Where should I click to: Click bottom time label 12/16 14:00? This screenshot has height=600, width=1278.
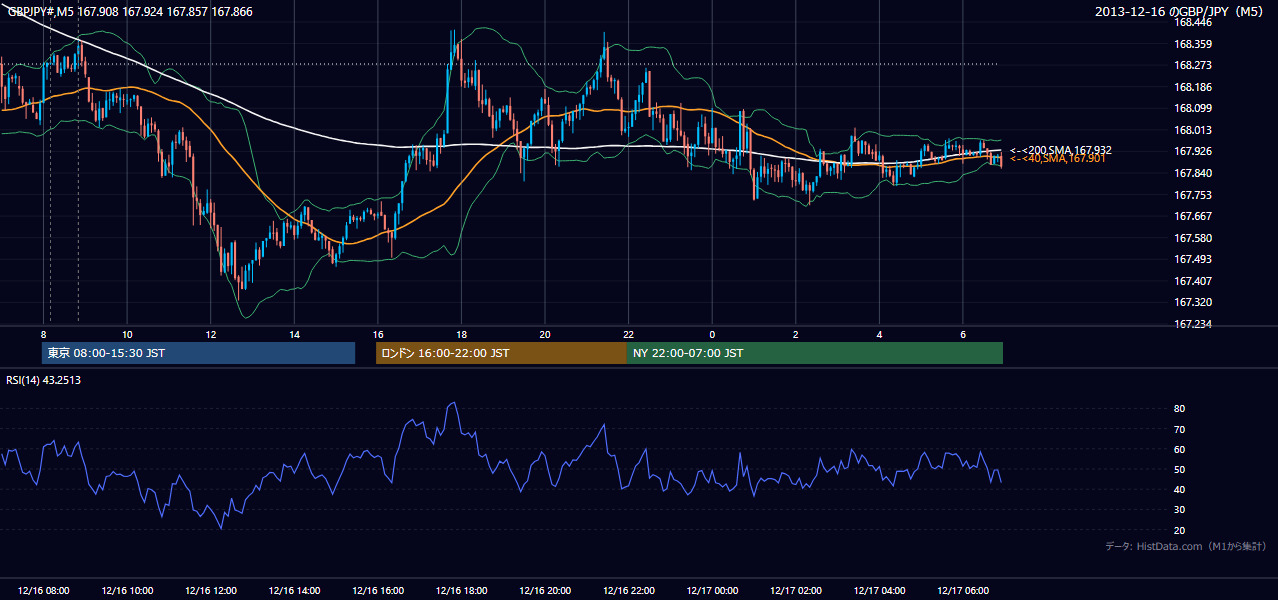[294, 591]
